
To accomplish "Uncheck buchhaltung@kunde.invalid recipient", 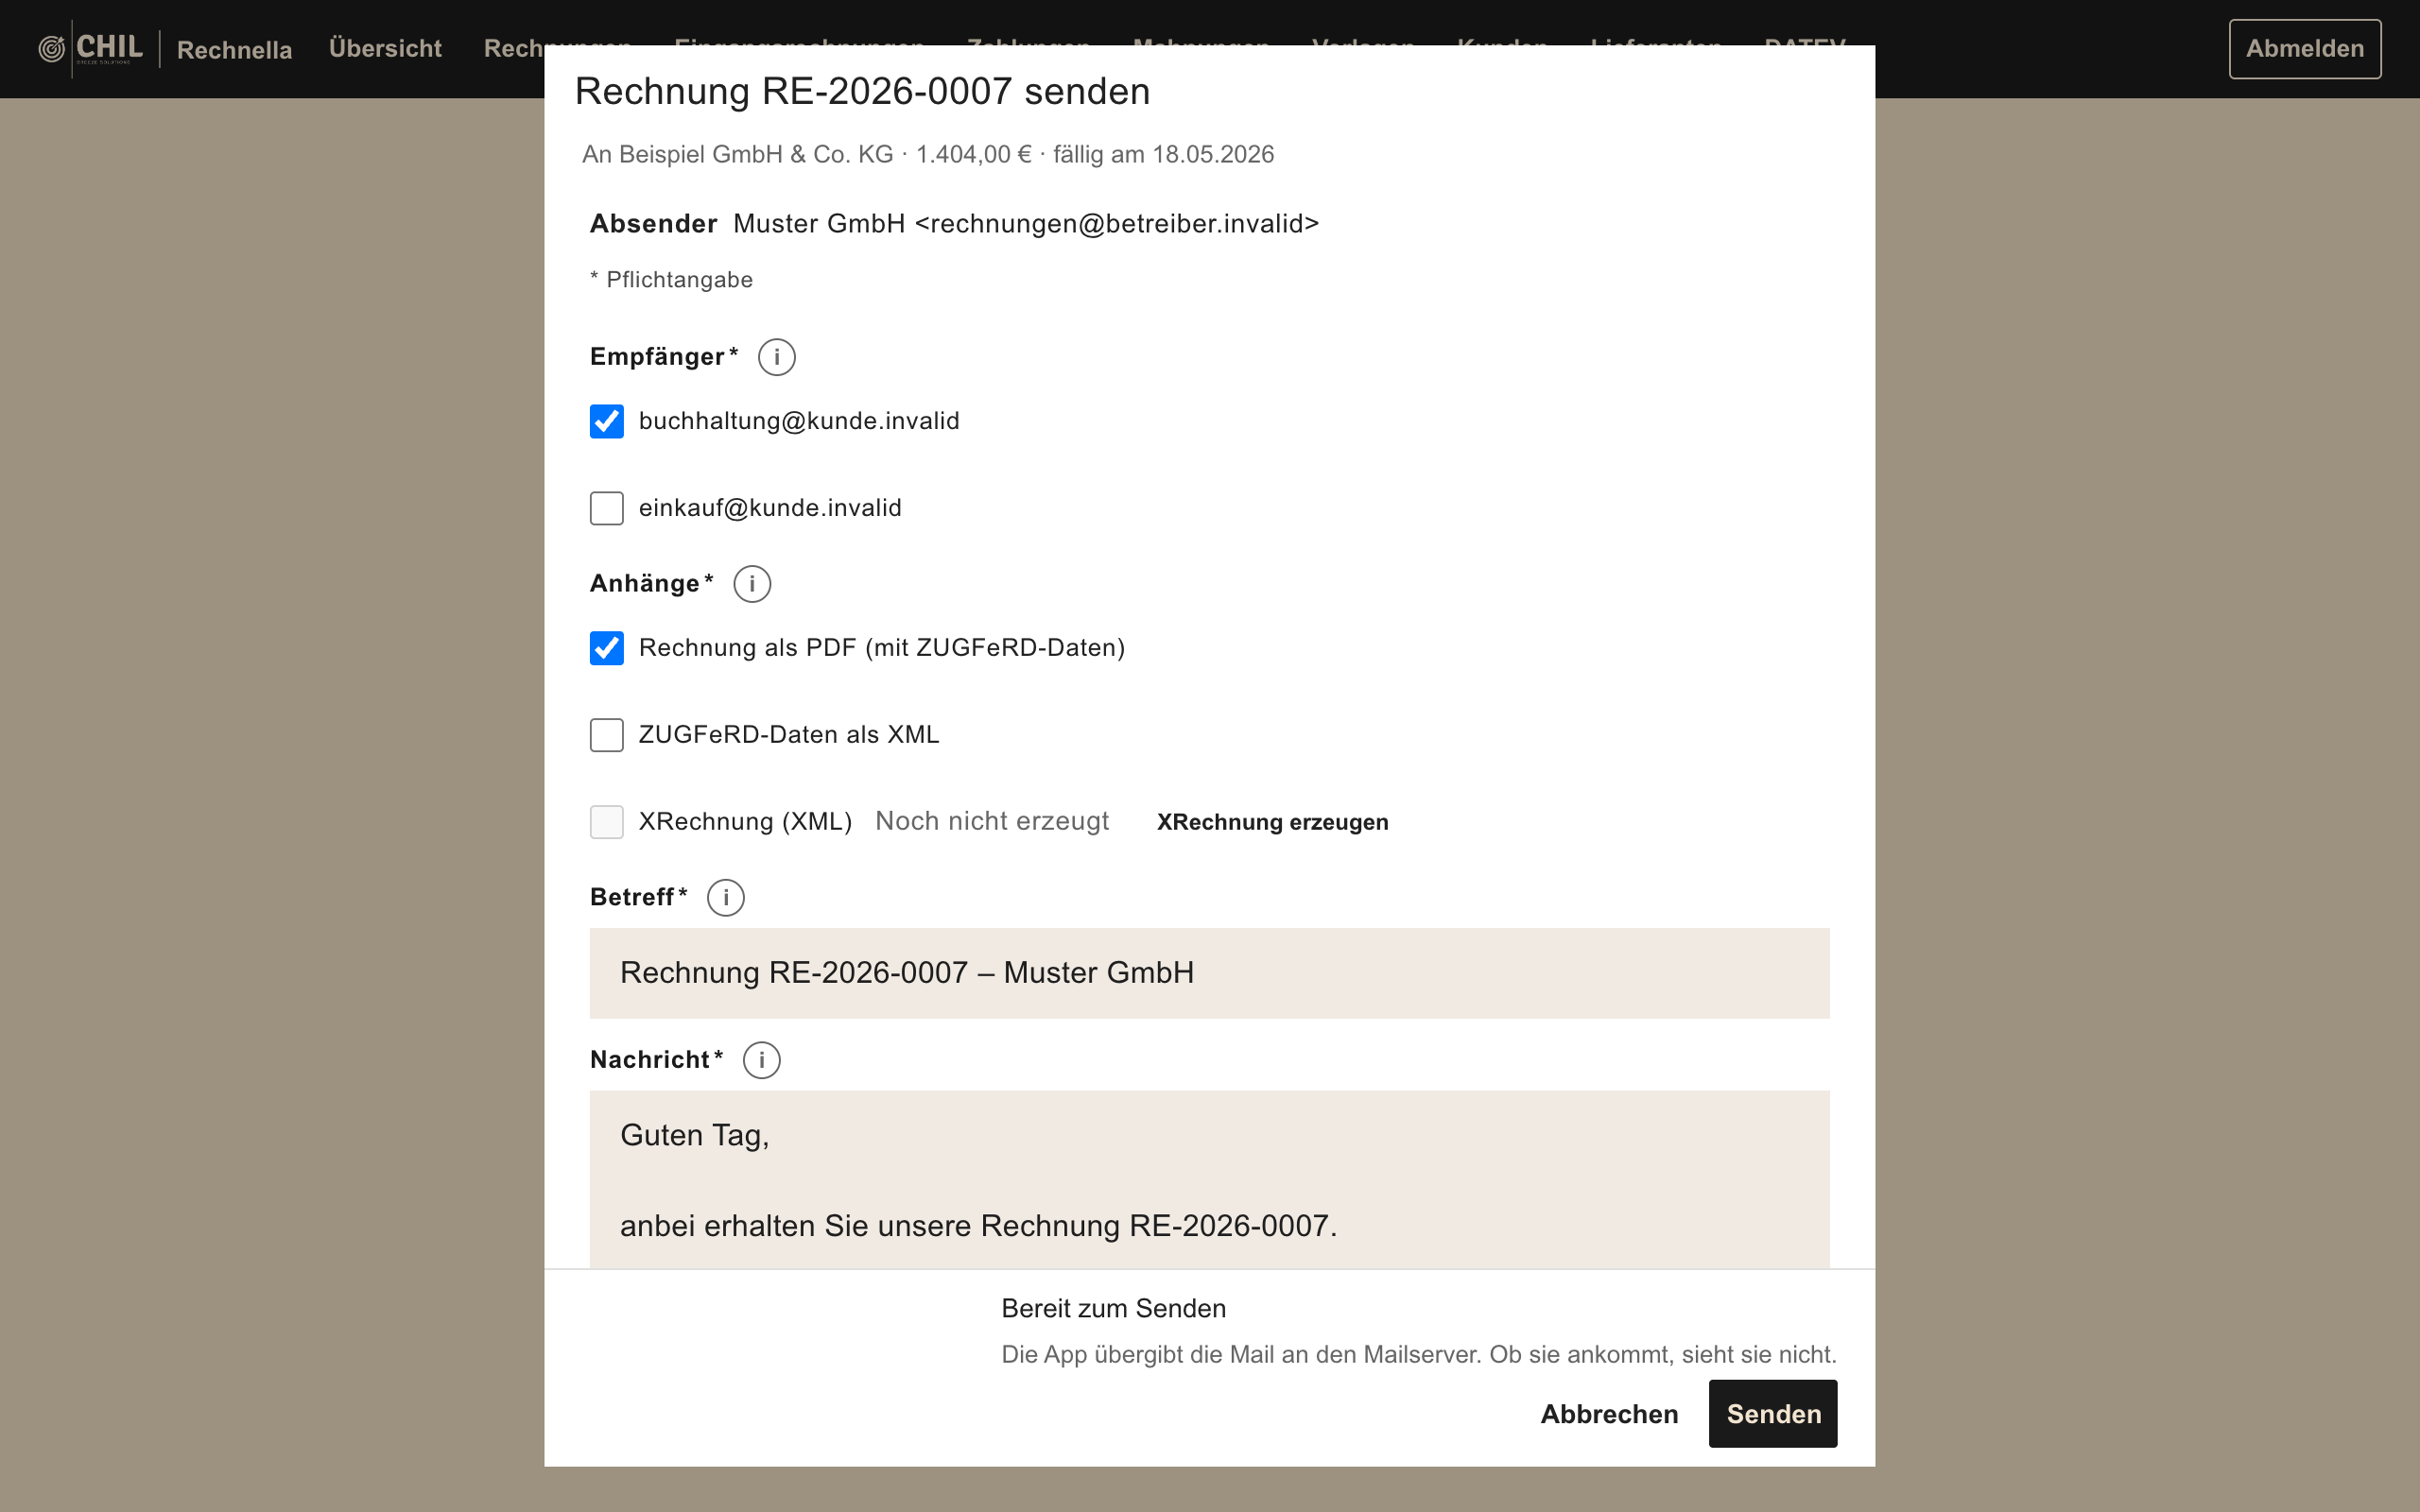I will [606, 421].
